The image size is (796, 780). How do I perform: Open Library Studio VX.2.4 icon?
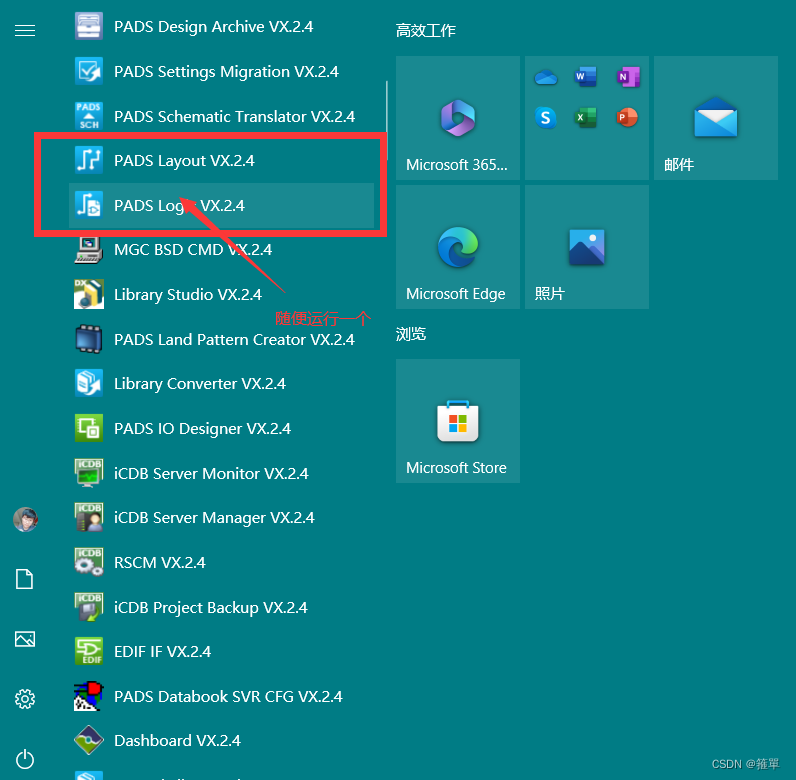coord(89,294)
